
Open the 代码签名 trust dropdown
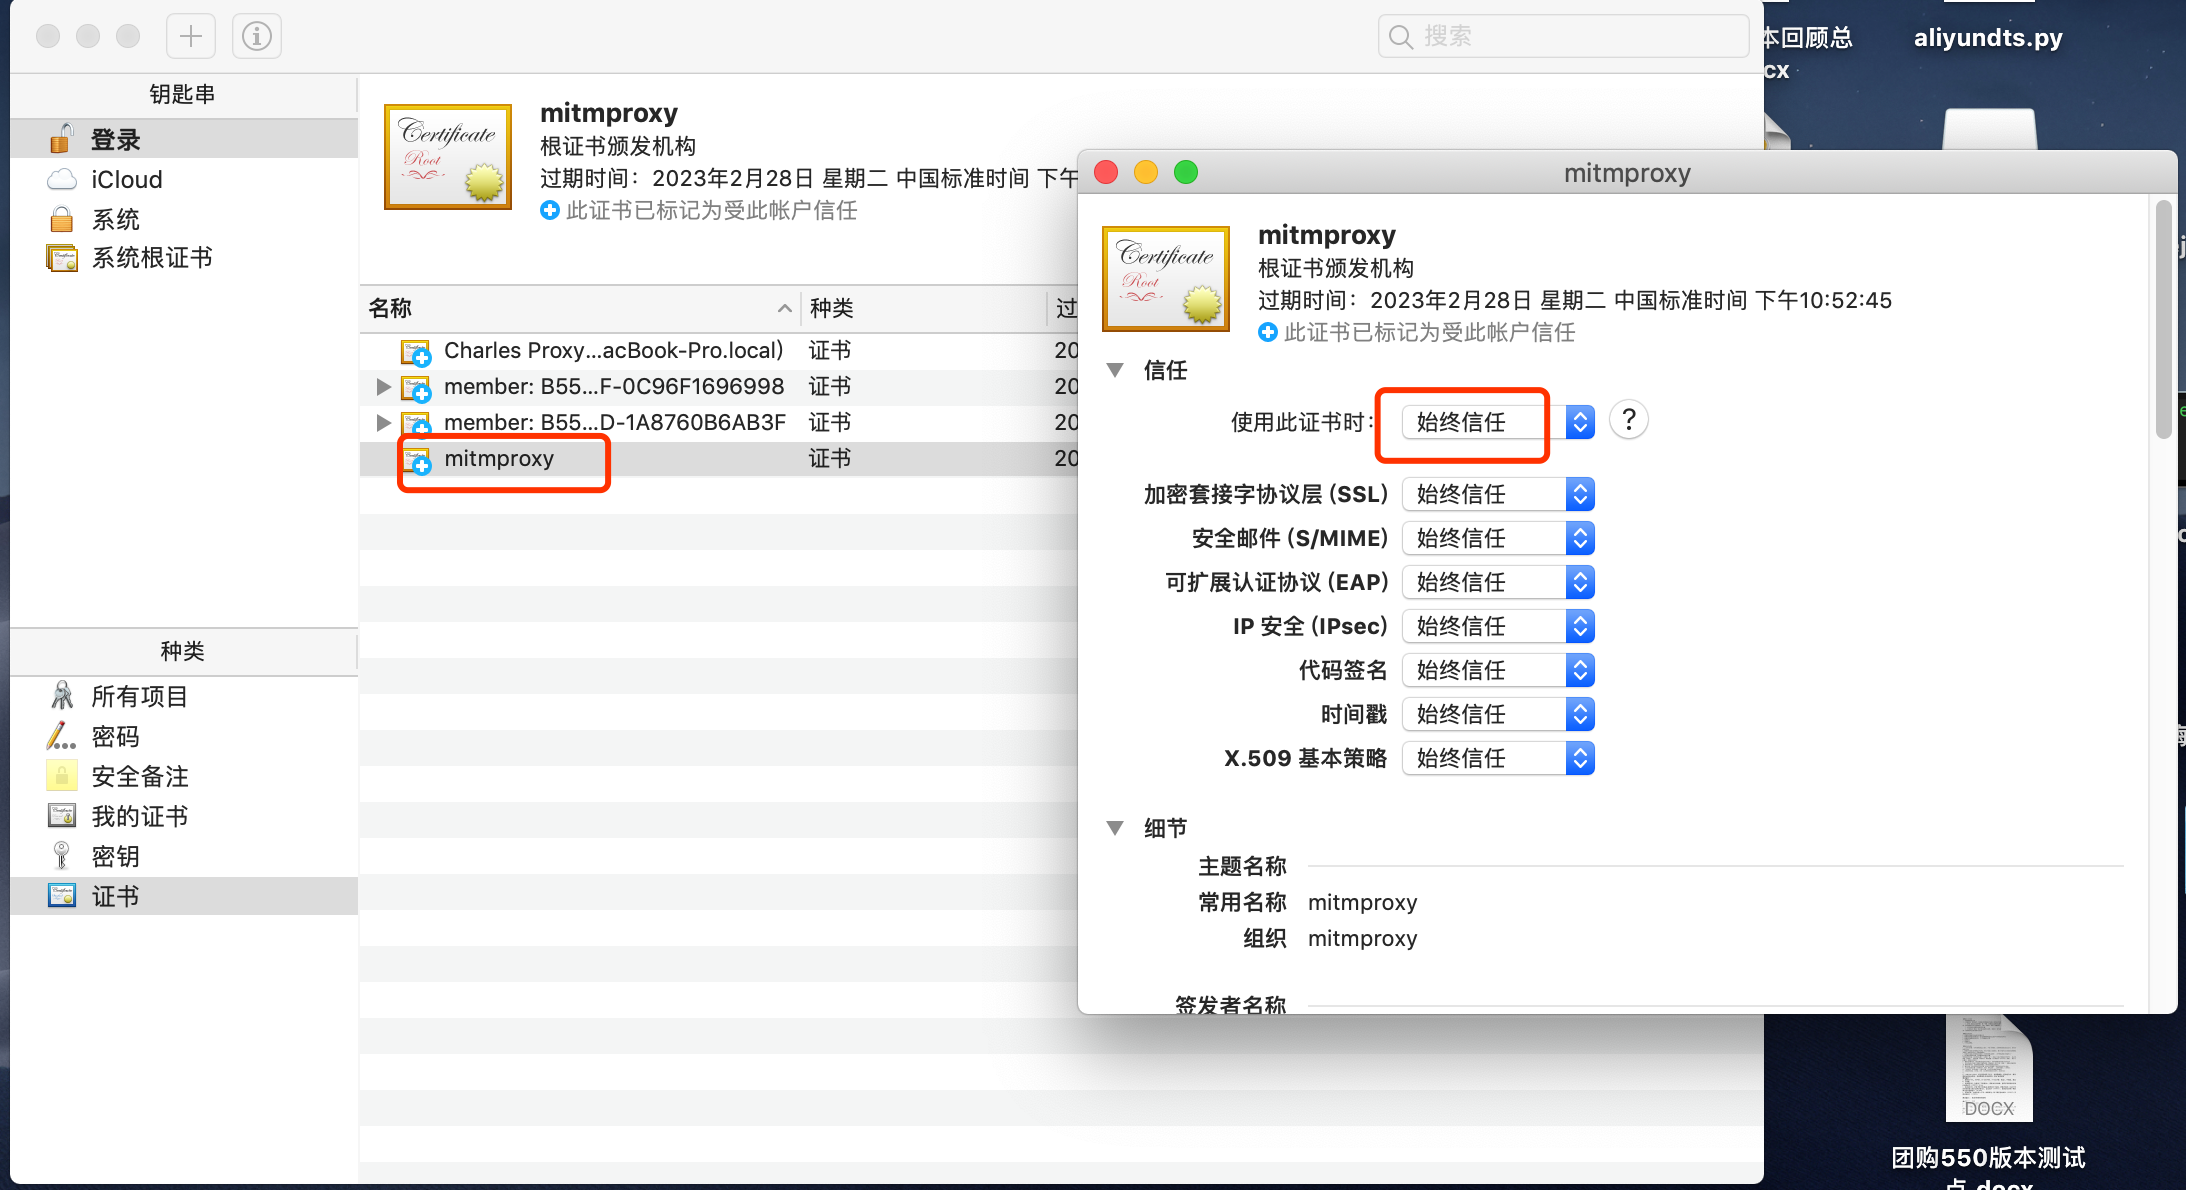(x=1498, y=670)
